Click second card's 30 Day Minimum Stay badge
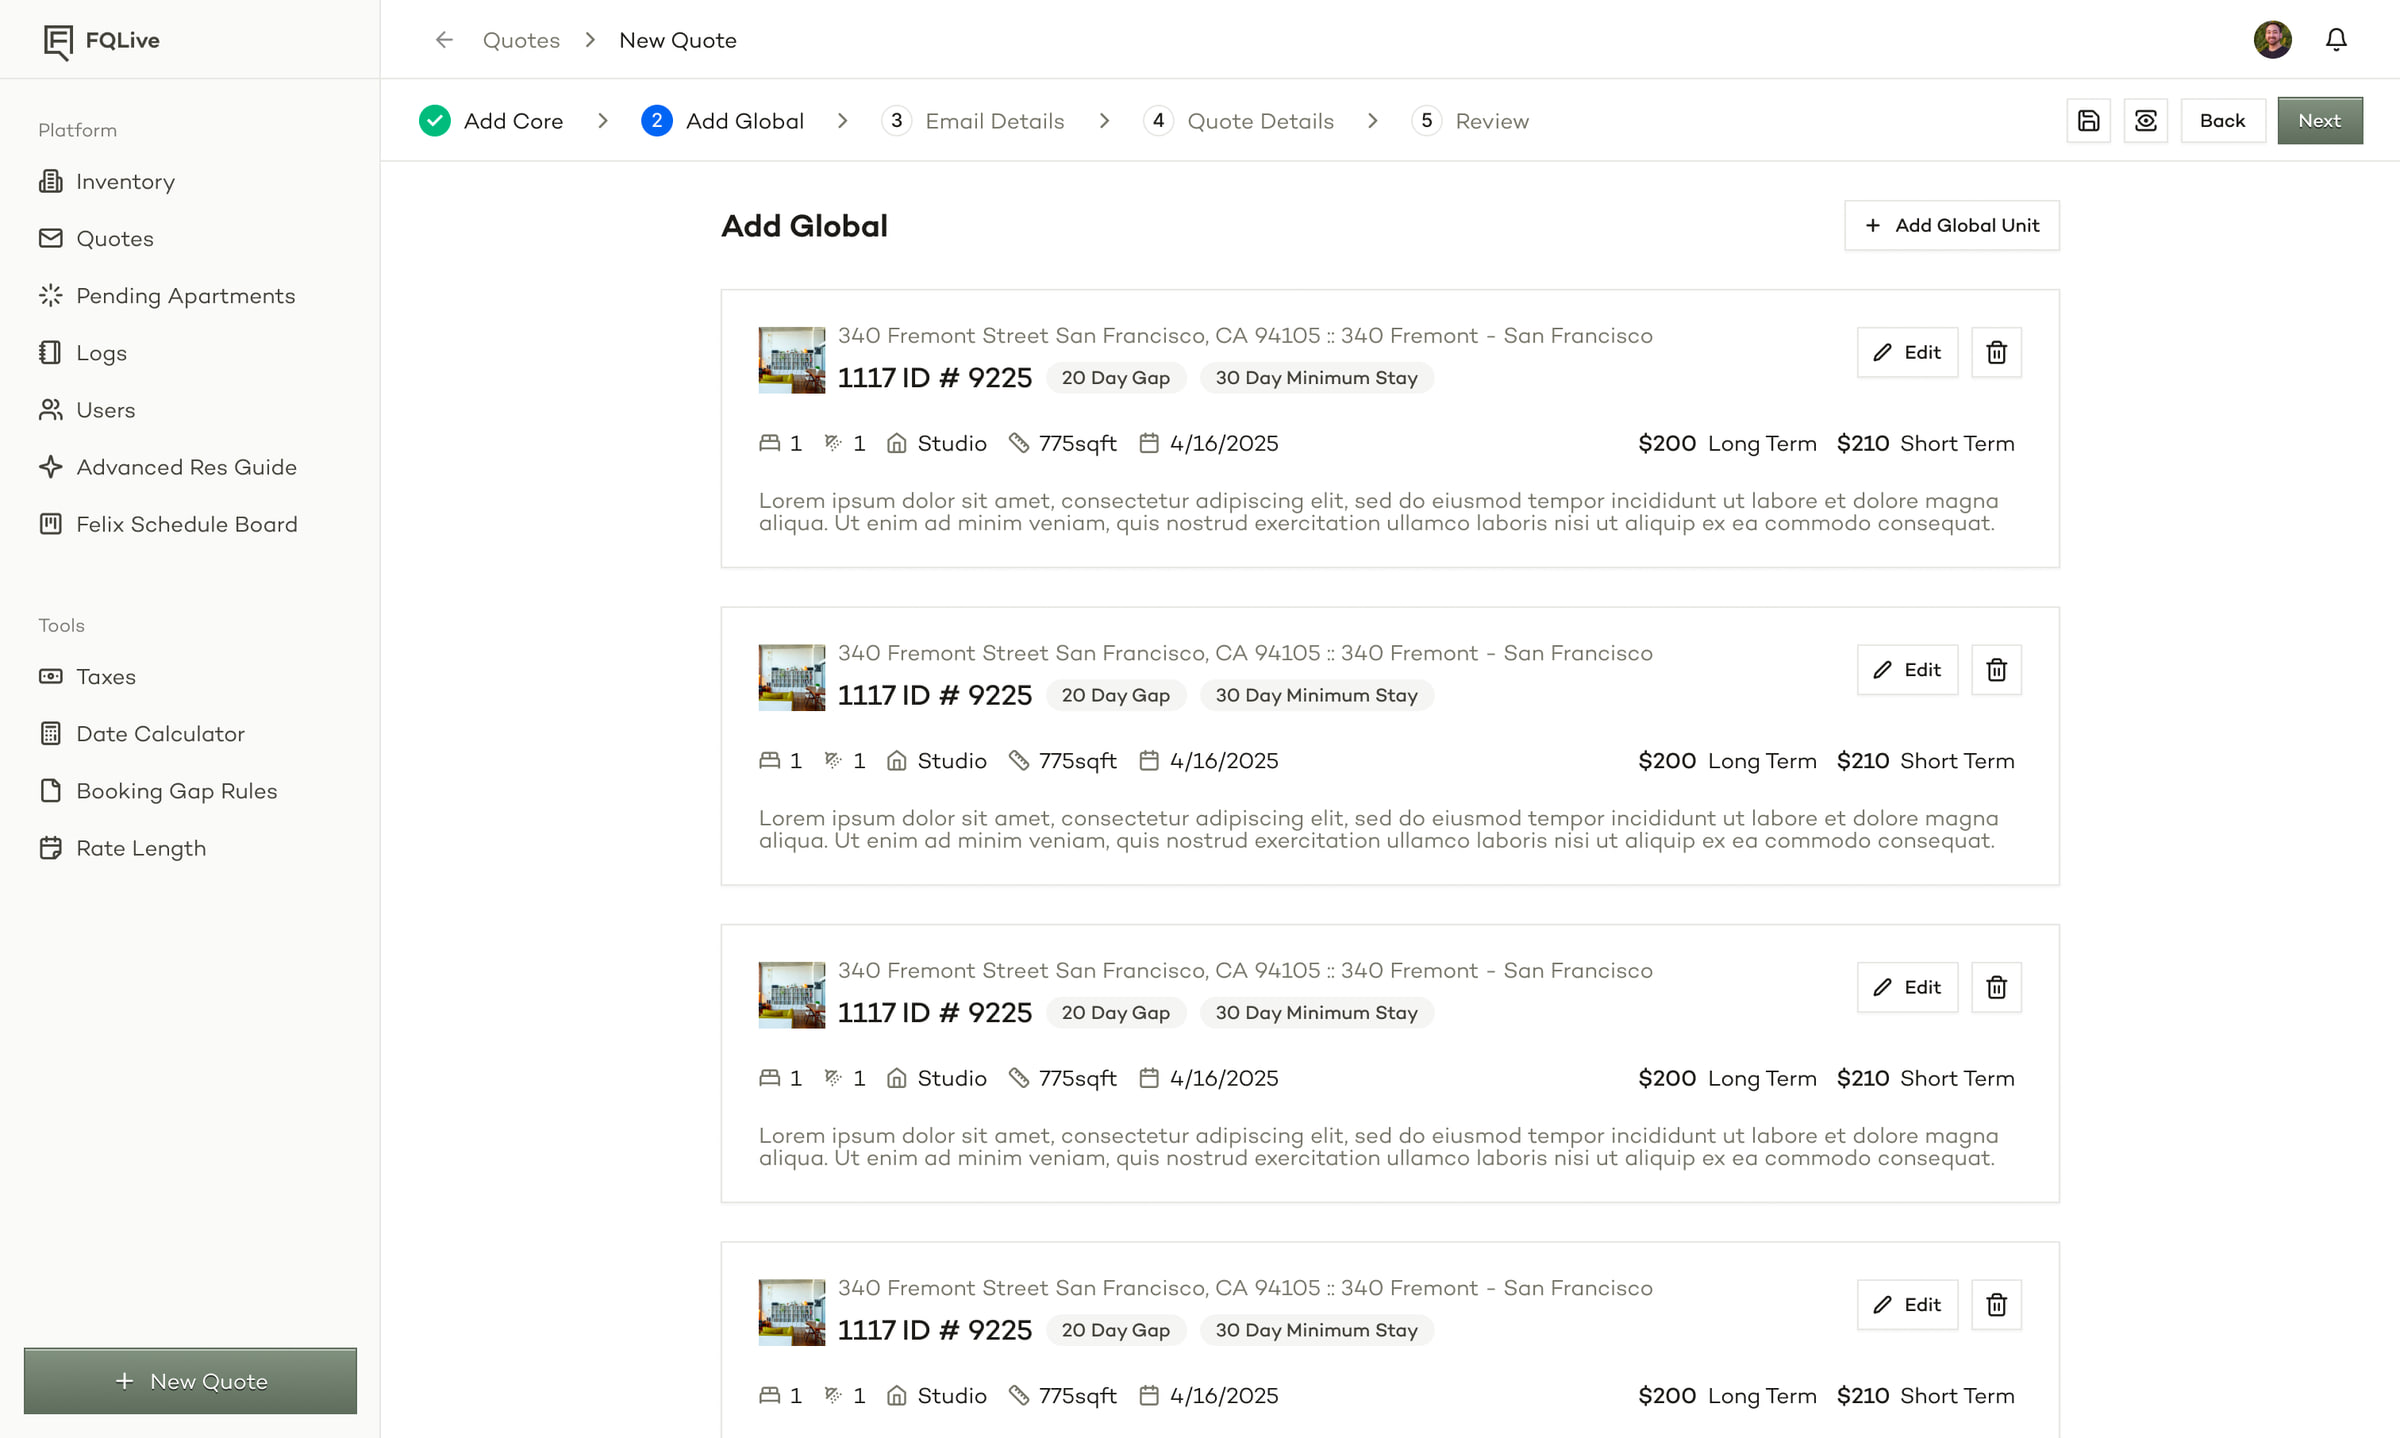 pyautogui.click(x=1316, y=695)
